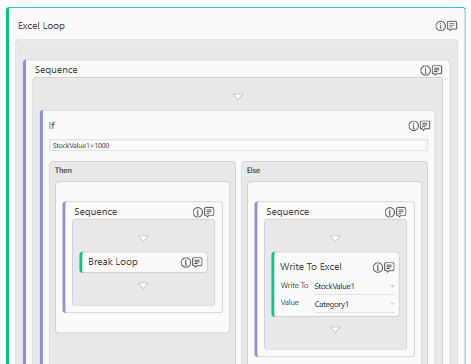Open the comment icon on If activity

pyautogui.click(x=425, y=125)
